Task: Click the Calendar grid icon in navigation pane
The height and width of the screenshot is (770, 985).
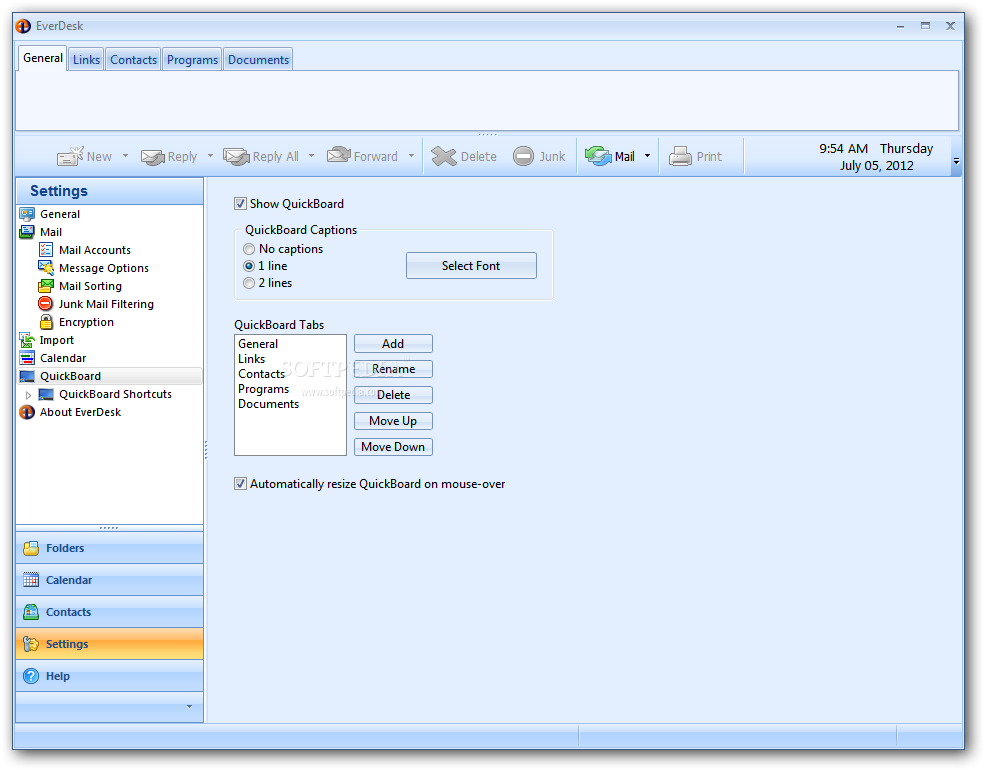Action: (x=31, y=580)
